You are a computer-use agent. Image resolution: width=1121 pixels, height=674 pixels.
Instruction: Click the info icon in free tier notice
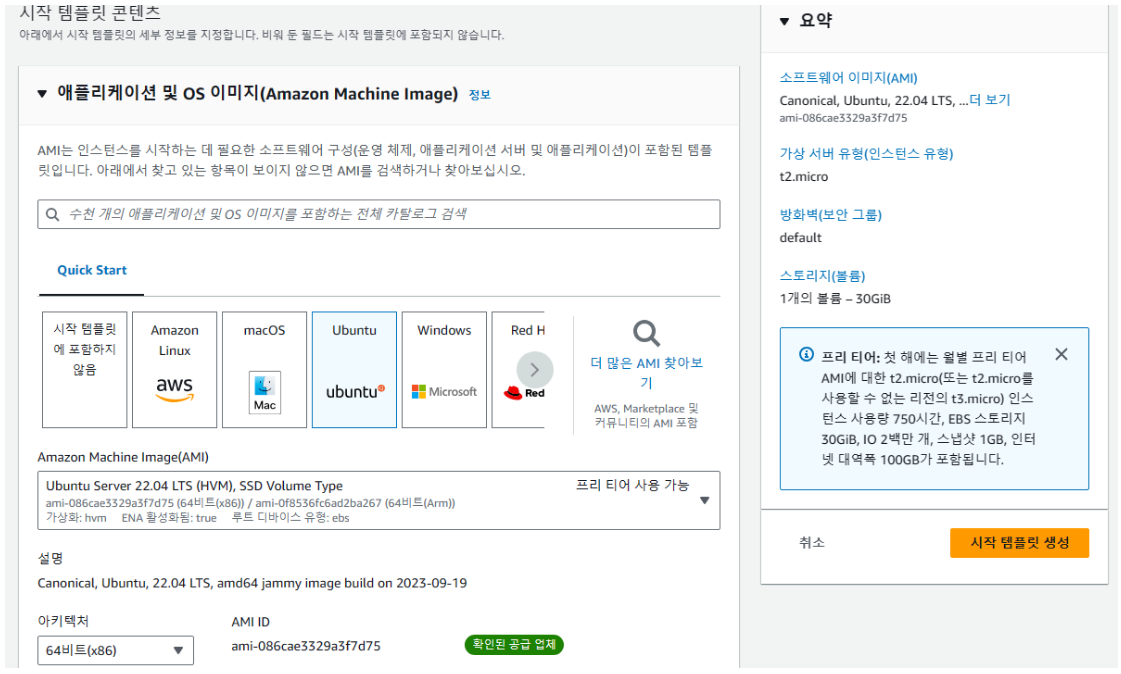[806, 355]
